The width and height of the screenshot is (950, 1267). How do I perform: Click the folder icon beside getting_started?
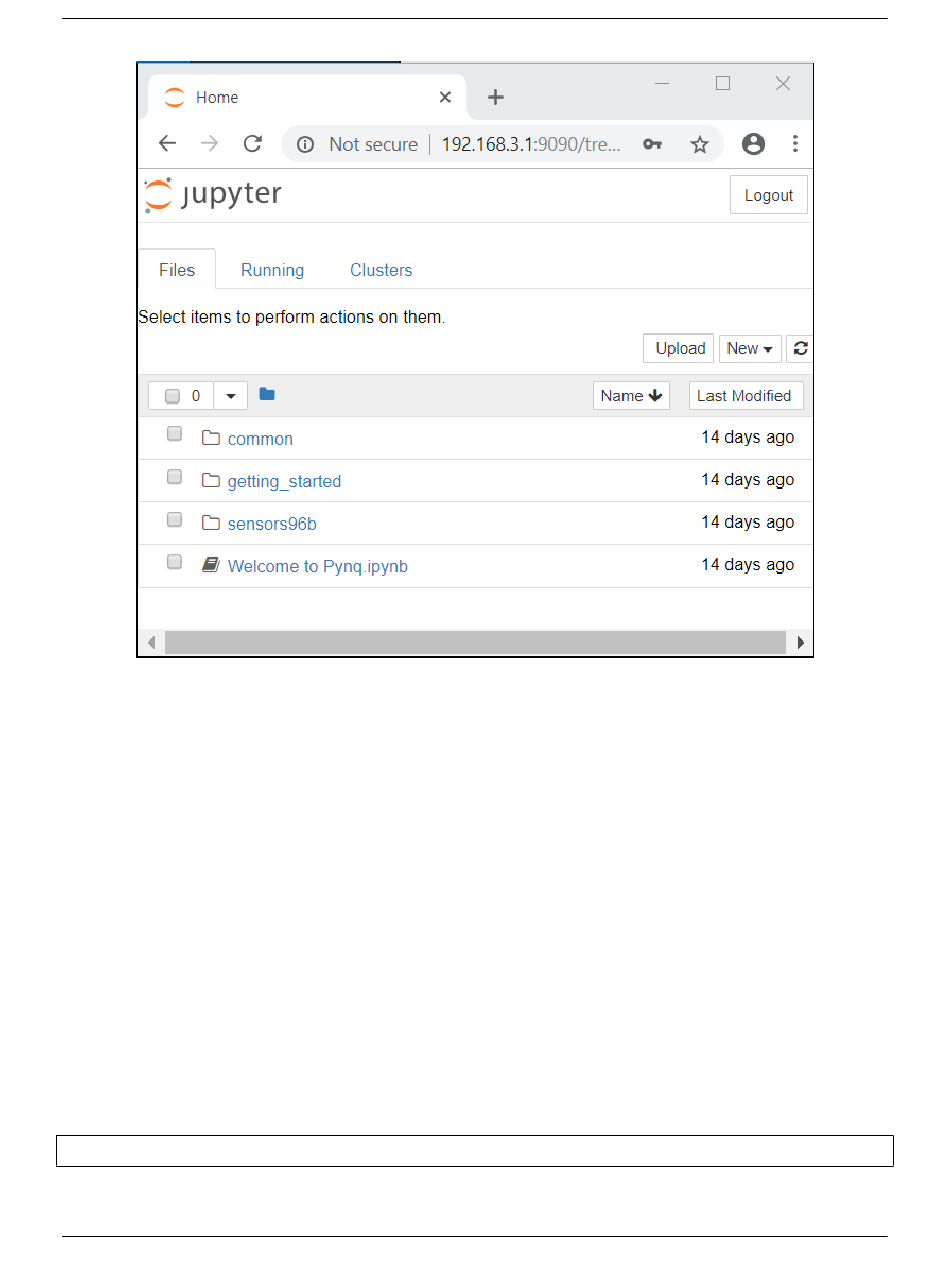click(x=210, y=481)
